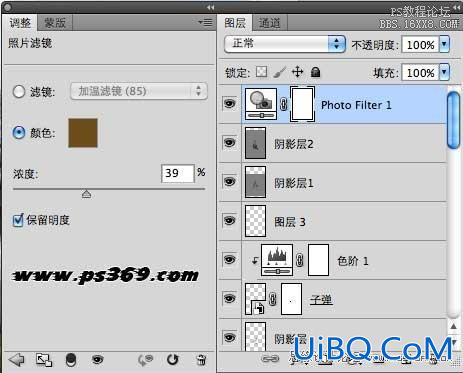
Task: Switch to the 图层 tab
Action: click(x=235, y=23)
